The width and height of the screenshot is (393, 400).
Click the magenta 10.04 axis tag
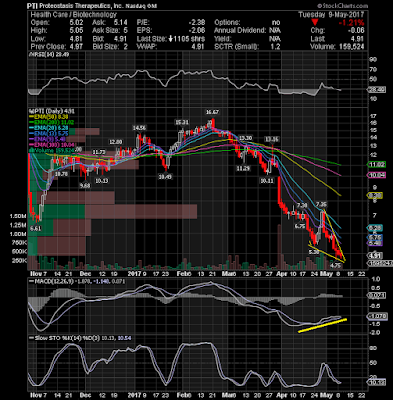pyautogui.click(x=376, y=175)
